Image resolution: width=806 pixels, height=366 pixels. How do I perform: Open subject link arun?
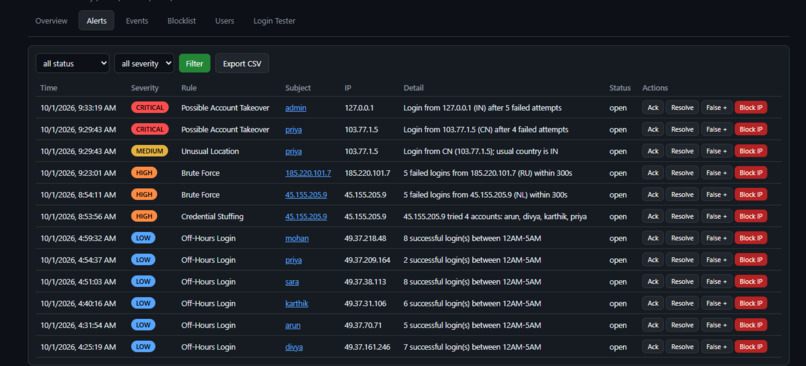tap(293, 325)
